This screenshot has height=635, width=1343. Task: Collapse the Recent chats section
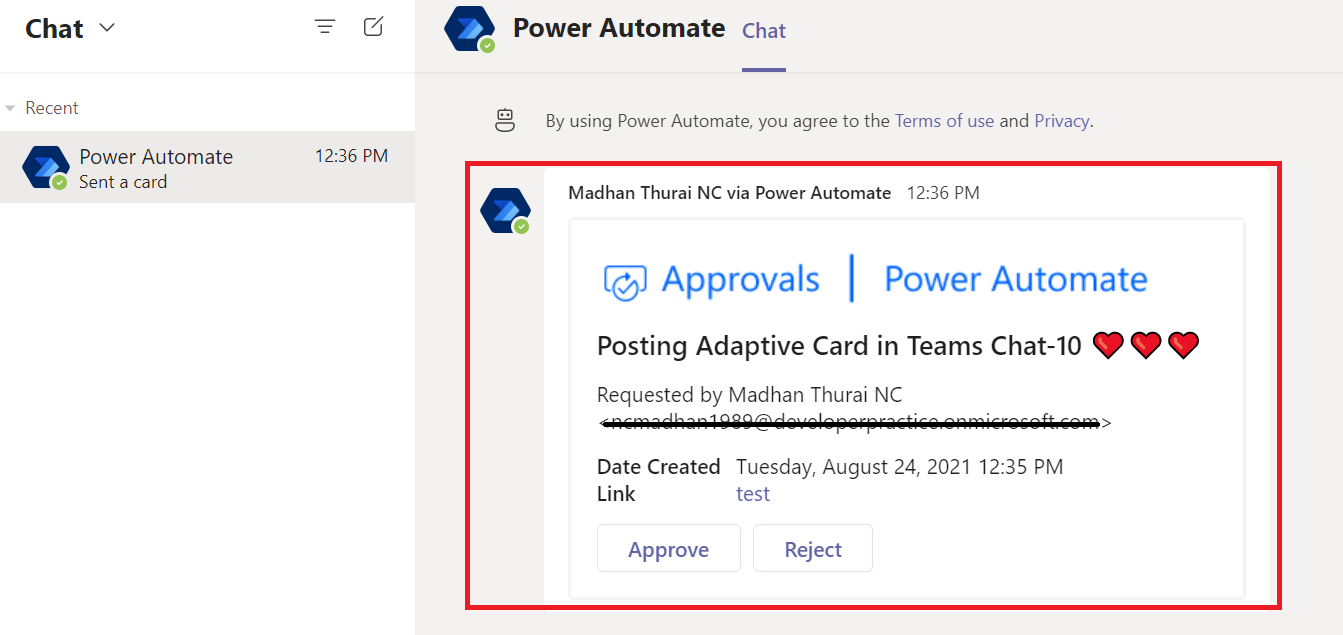[10, 108]
